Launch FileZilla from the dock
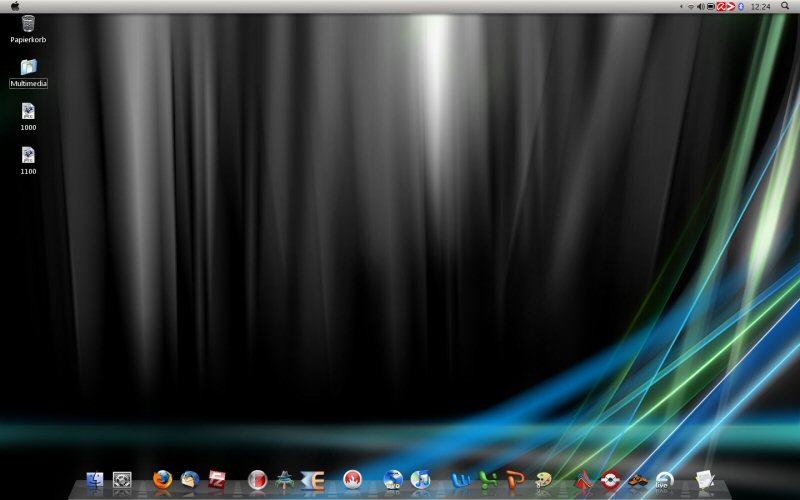Screen dimensions: 800x500 coord(217,480)
